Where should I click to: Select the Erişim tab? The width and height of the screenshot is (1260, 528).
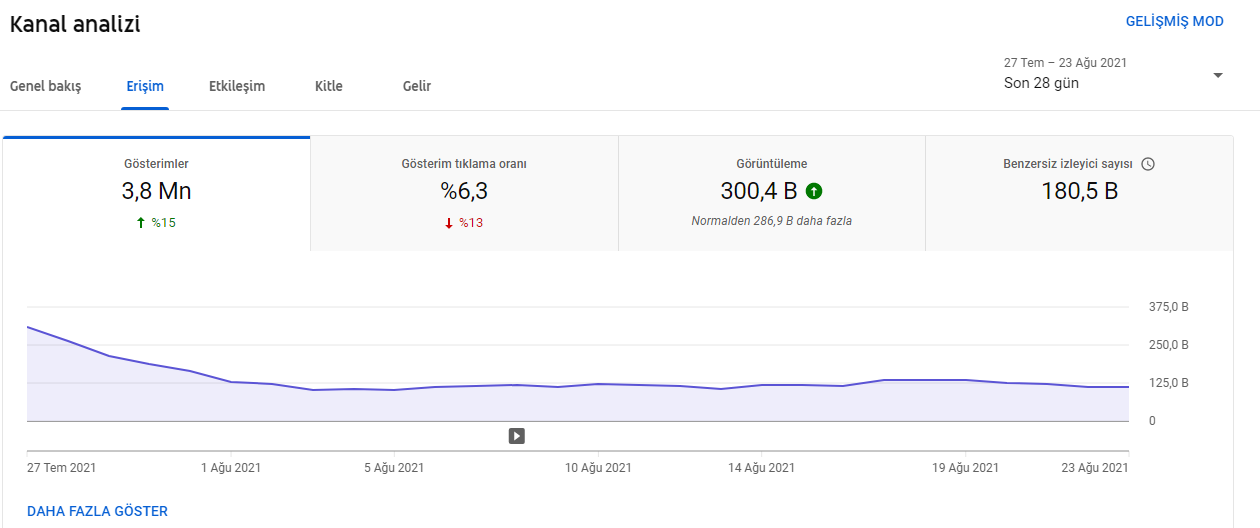pyautogui.click(x=145, y=86)
